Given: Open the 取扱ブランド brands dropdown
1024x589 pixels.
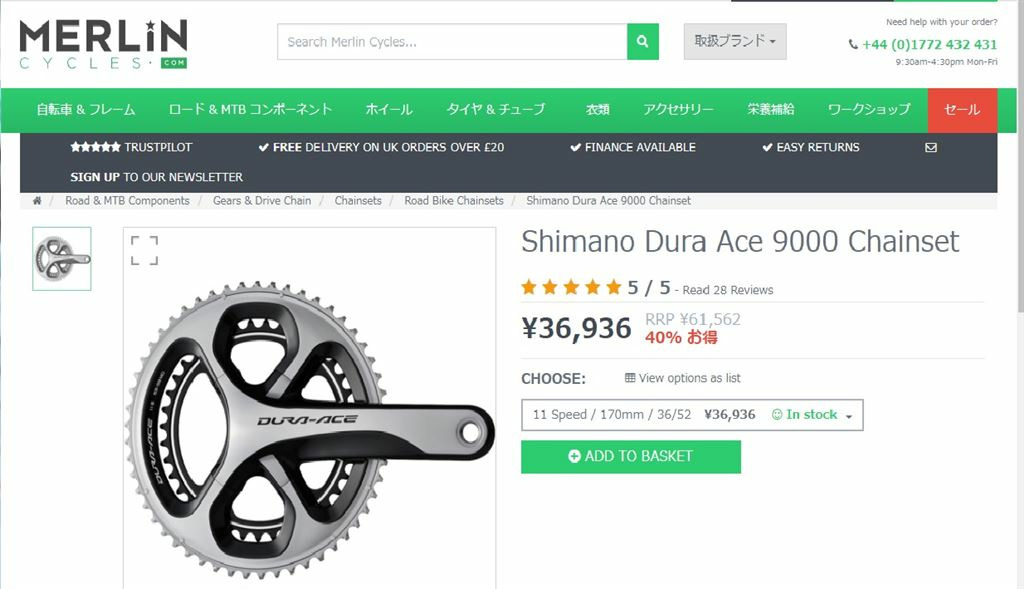Looking at the screenshot, I should 735,41.
